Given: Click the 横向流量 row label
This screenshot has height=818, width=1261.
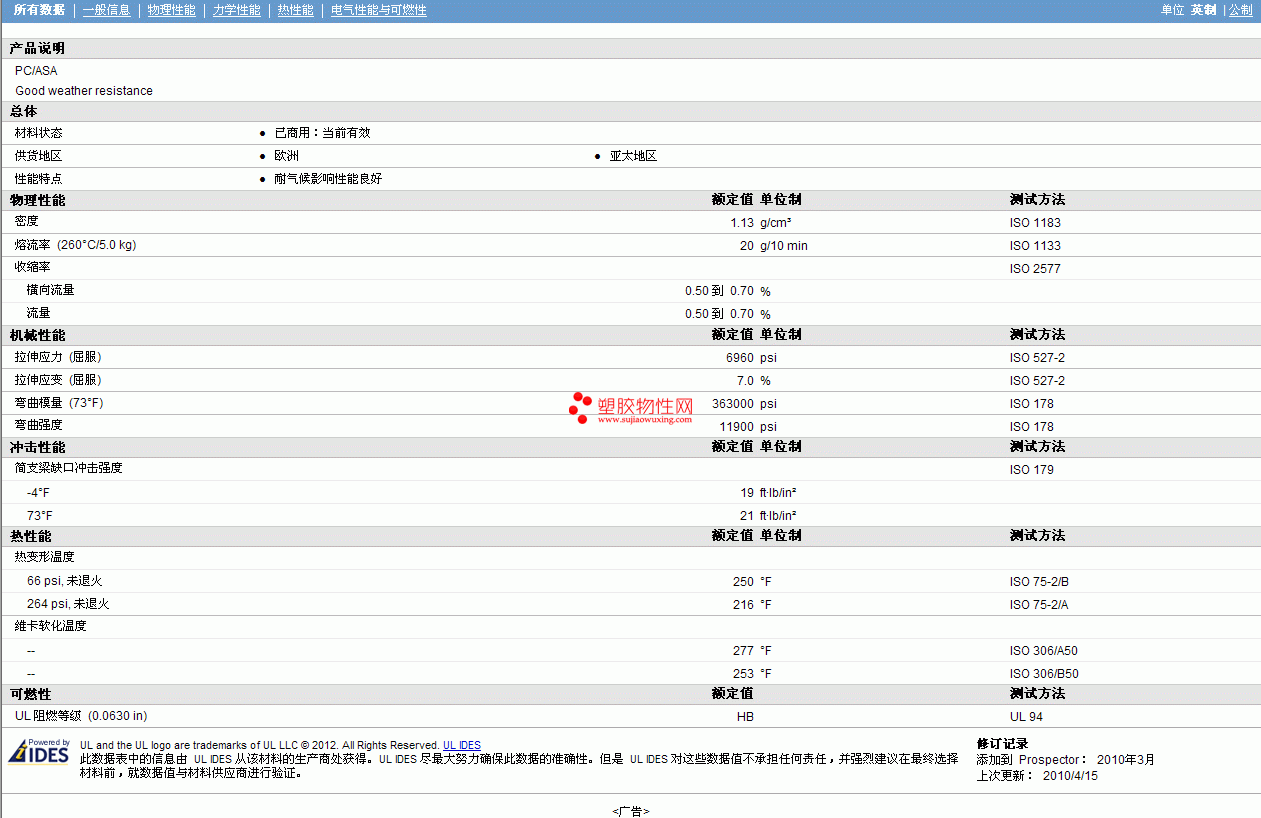Looking at the screenshot, I should pyautogui.click(x=50, y=290).
